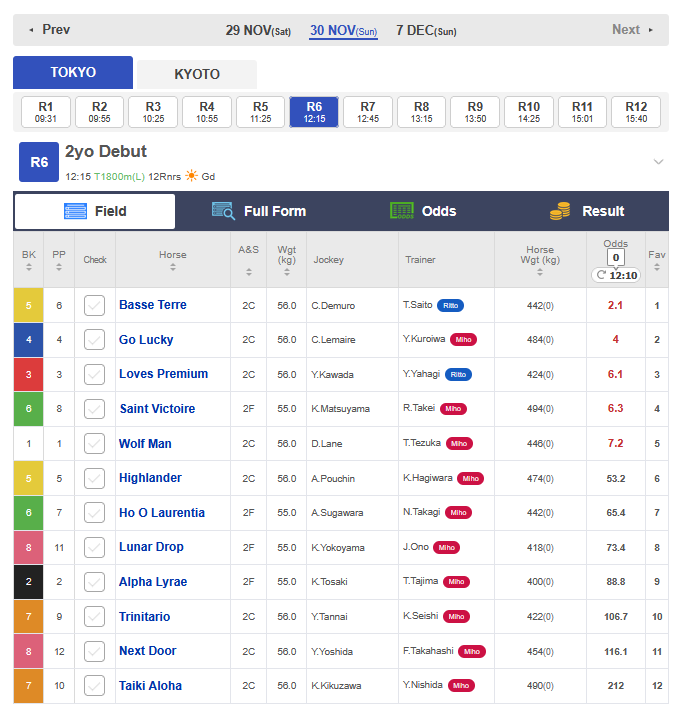This screenshot has width=682, height=716.
Task: Click the odds count box showing 0
Action: point(616,258)
